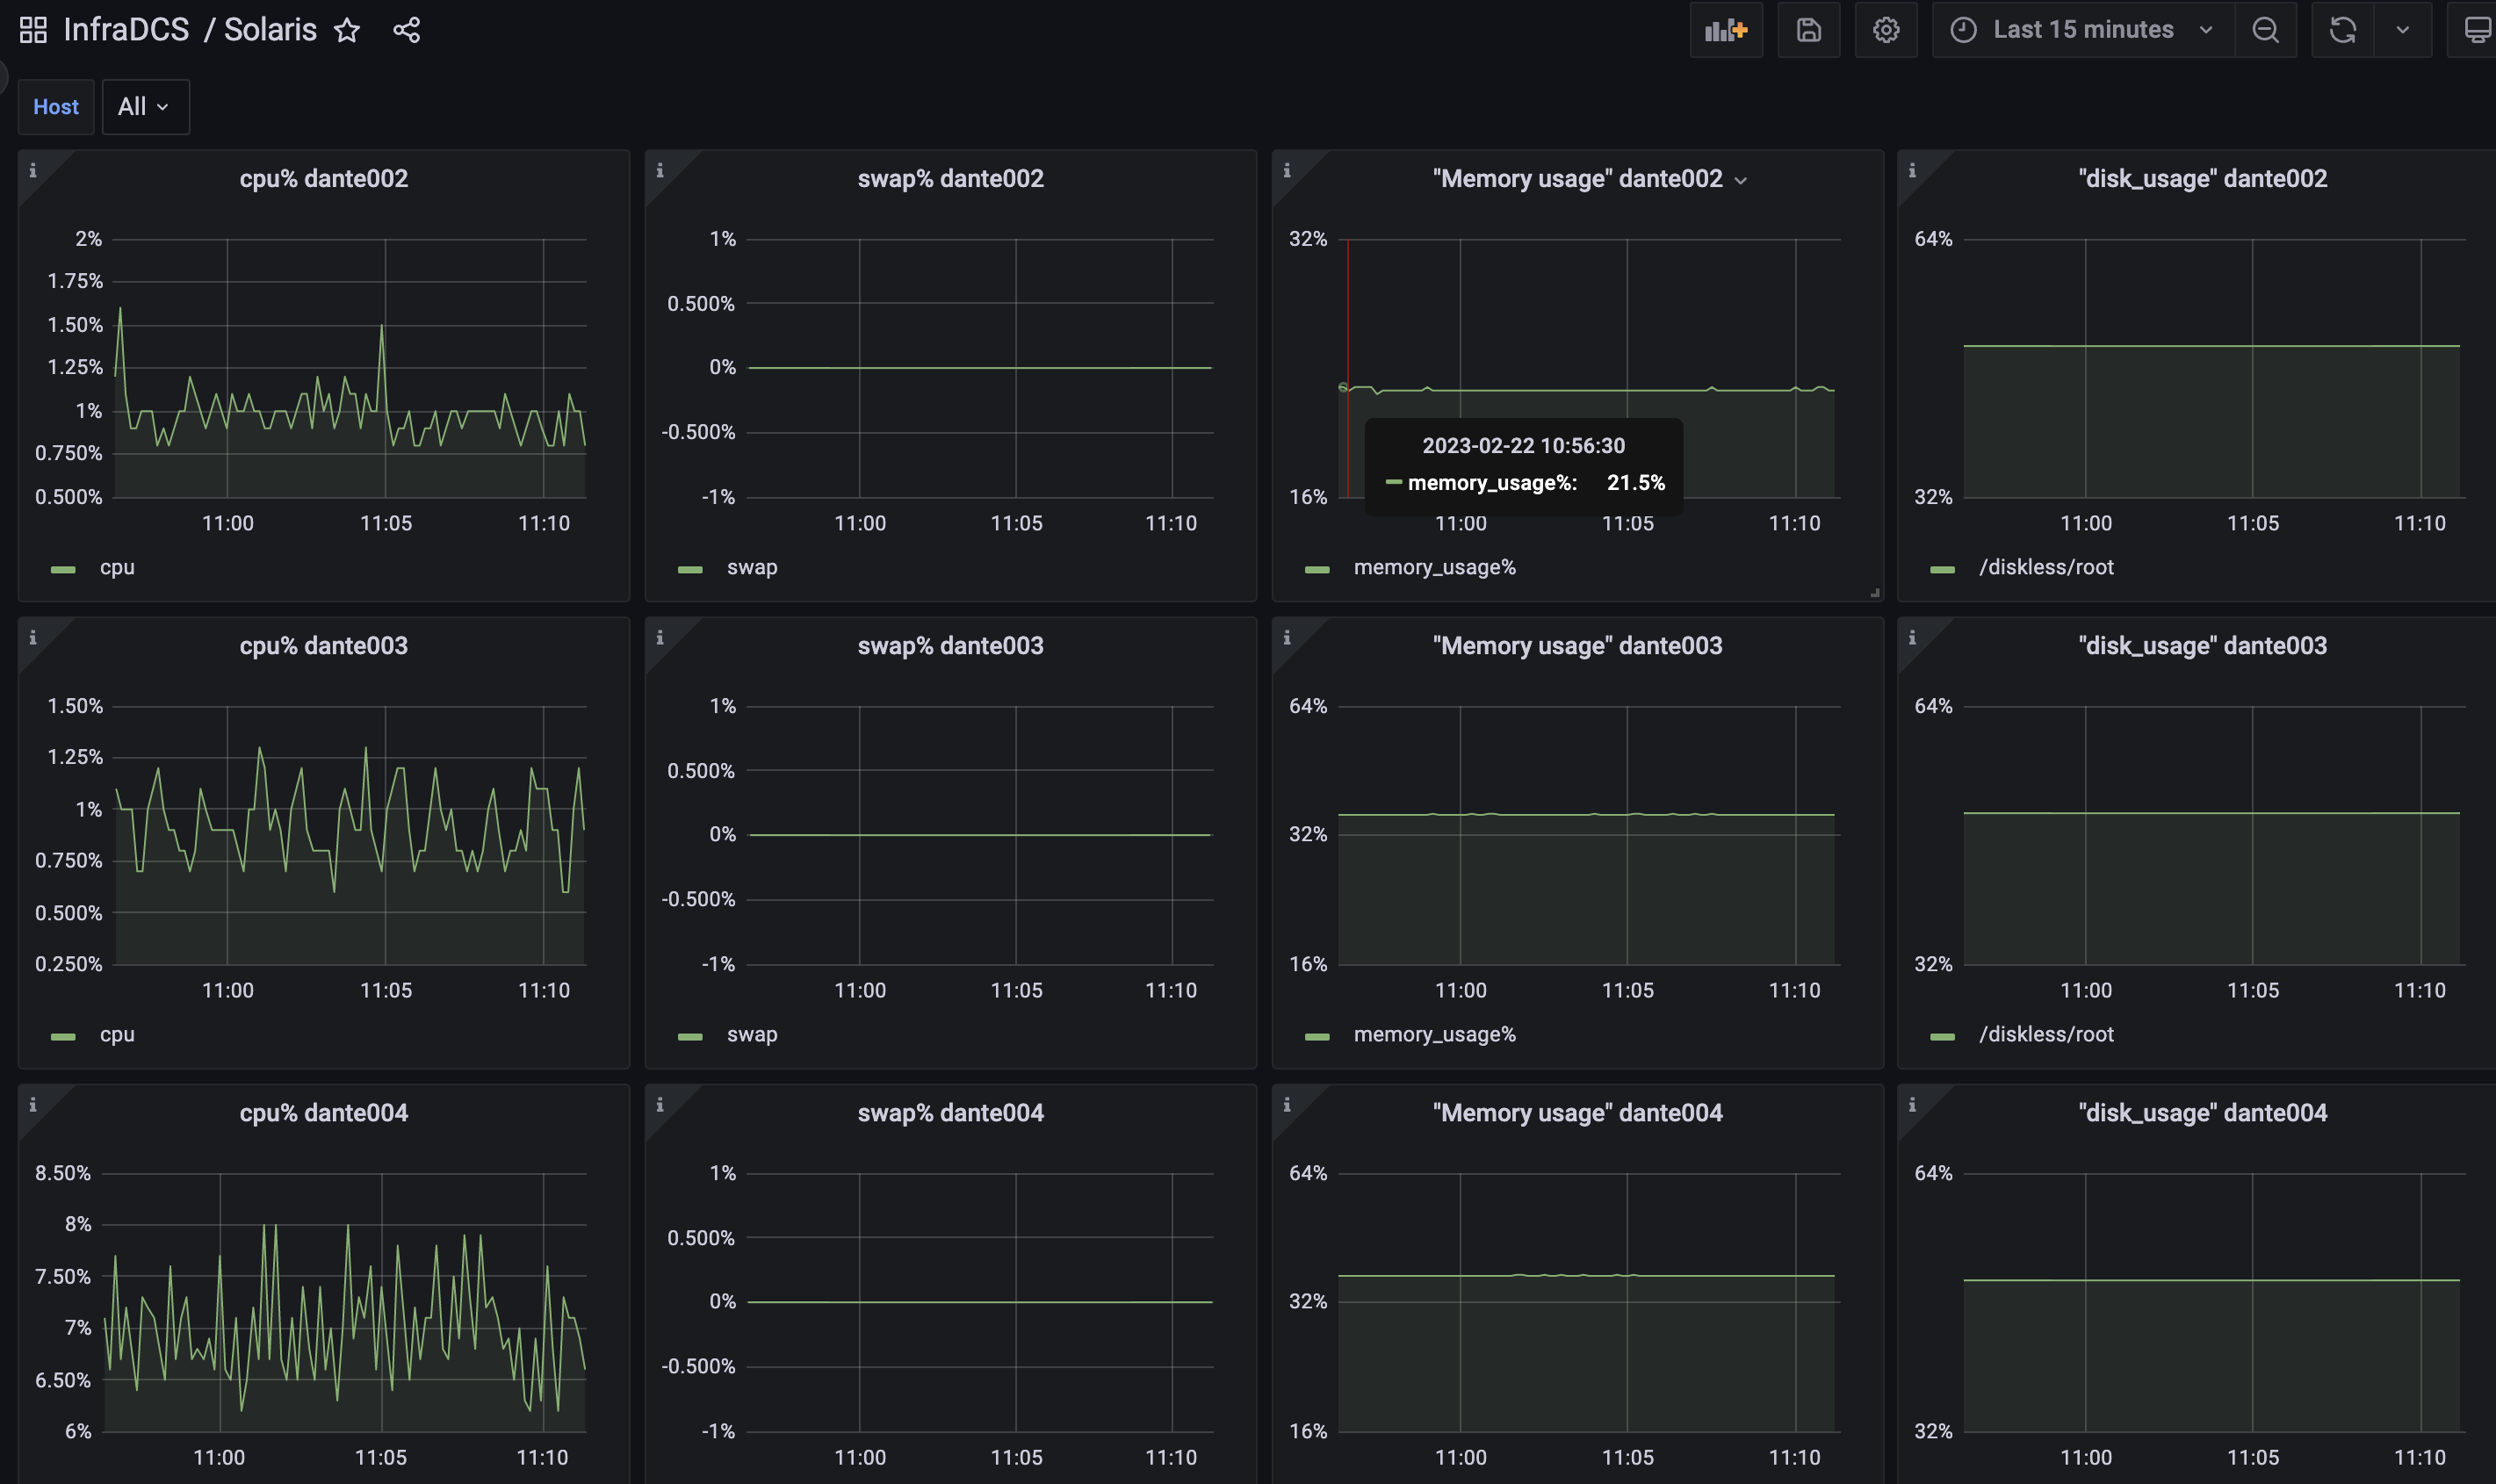Open dashboard settings gear icon
2496x1484 pixels.
(1886, 30)
